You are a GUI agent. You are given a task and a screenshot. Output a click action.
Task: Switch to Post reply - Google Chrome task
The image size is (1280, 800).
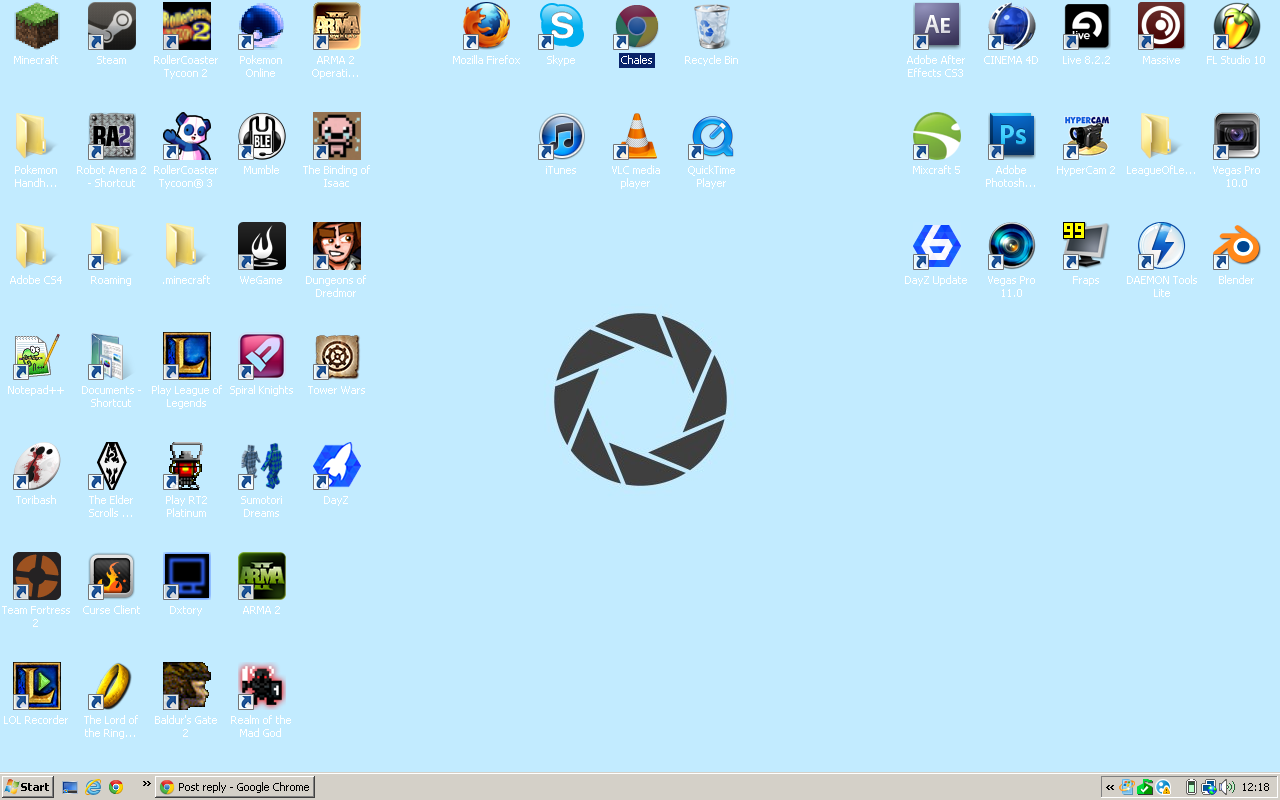(x=235, y=787)
